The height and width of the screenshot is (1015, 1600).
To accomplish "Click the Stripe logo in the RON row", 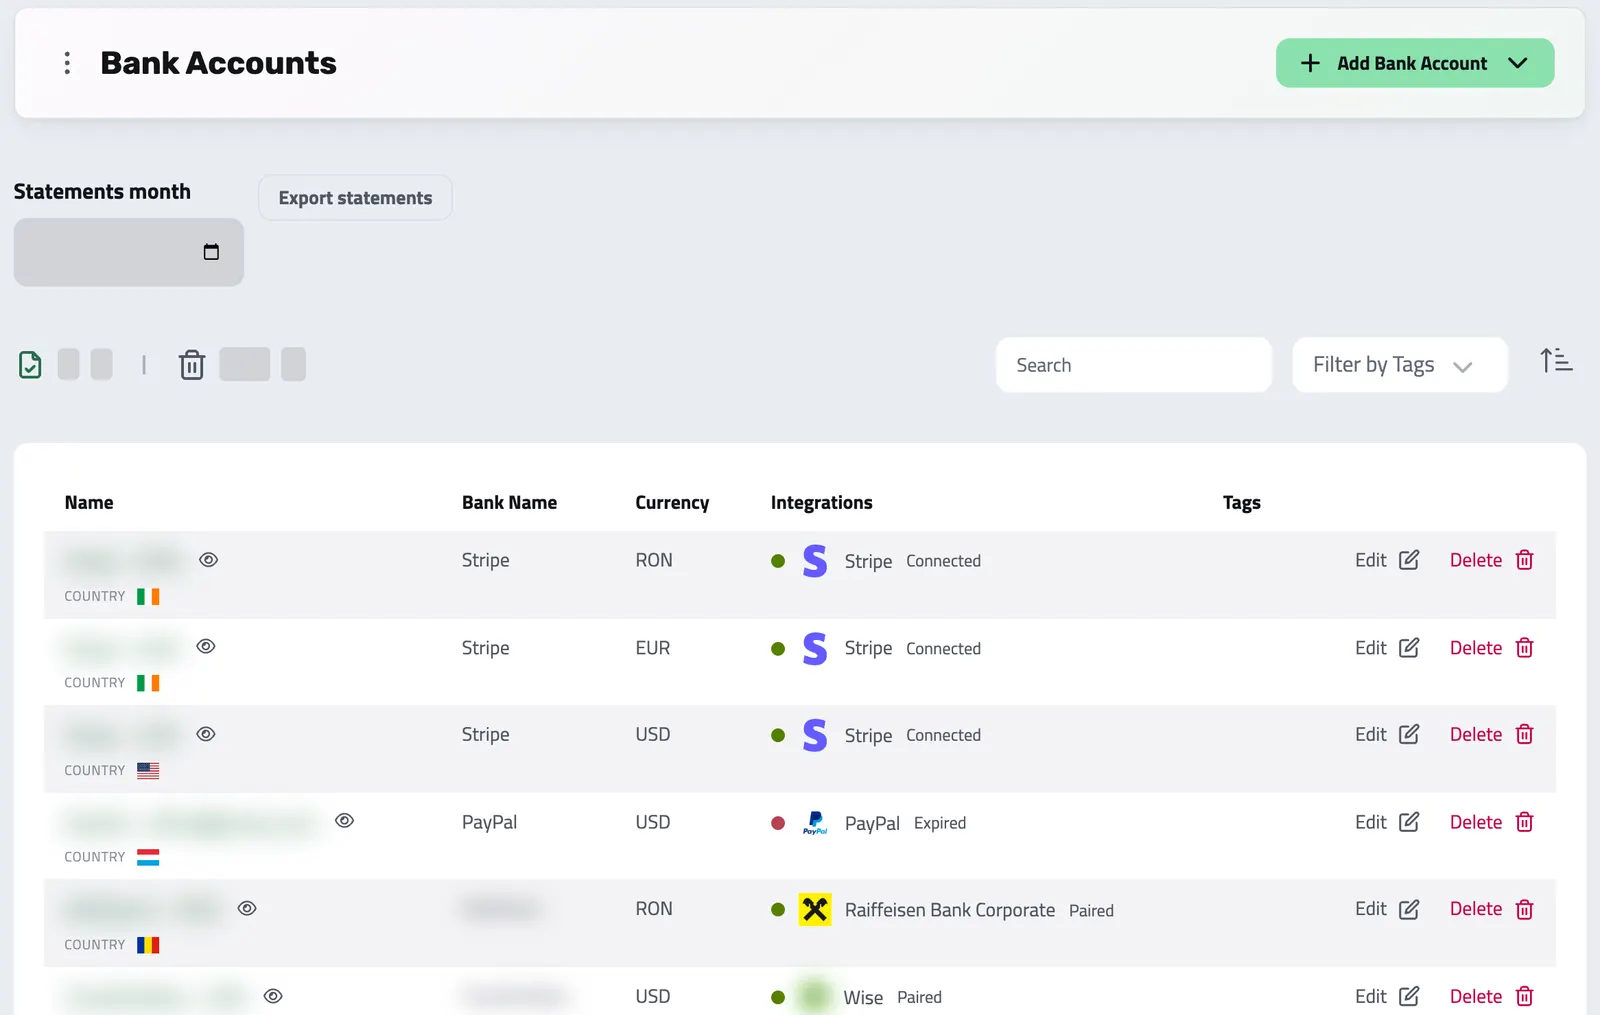I will (x=815, y=561).
